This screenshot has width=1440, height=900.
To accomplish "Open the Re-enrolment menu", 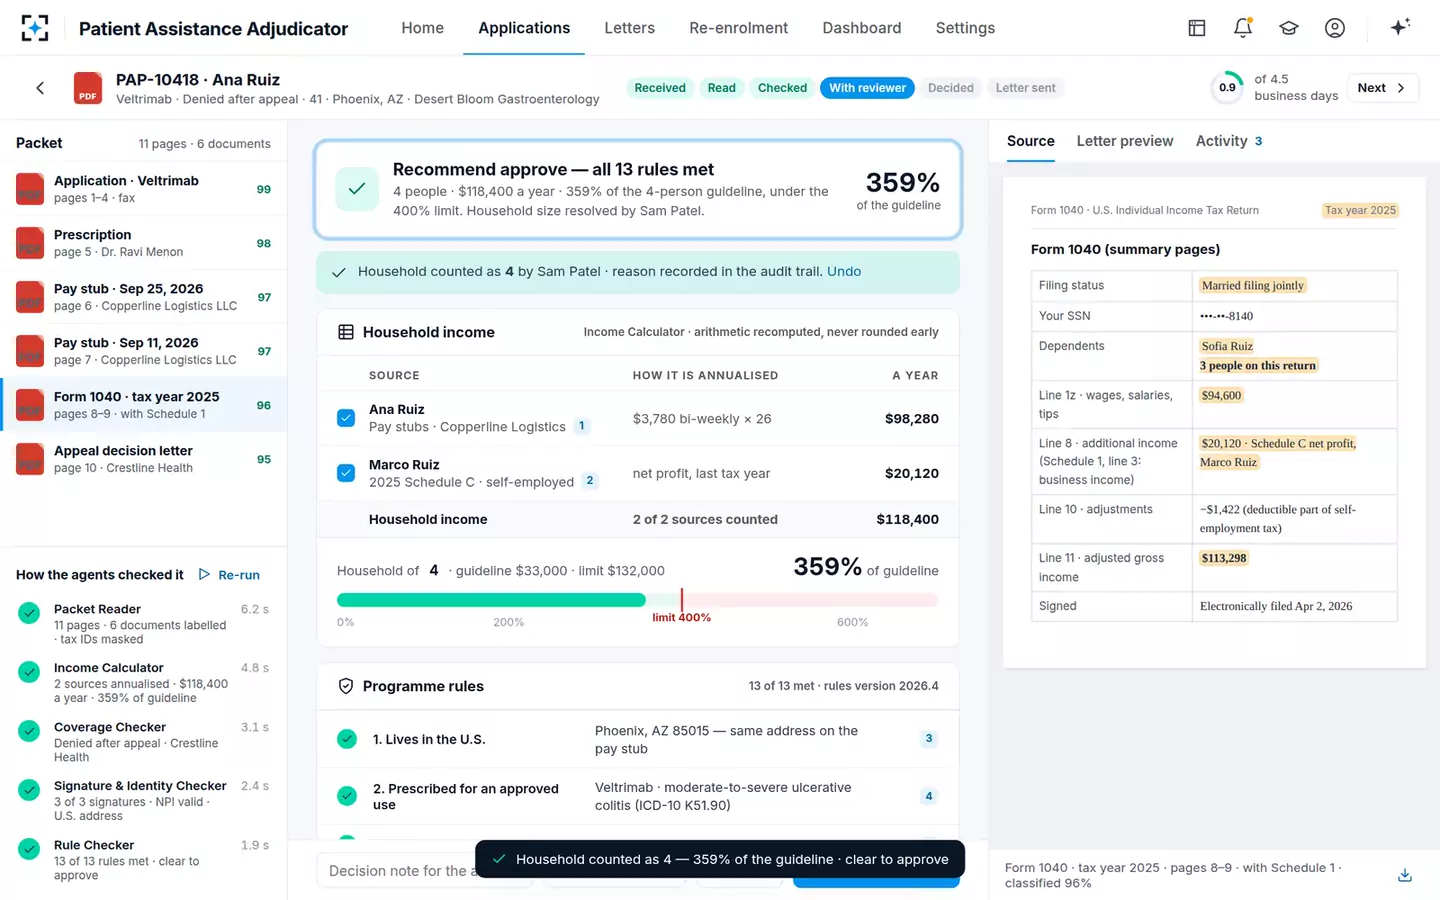I will point(738,28).
